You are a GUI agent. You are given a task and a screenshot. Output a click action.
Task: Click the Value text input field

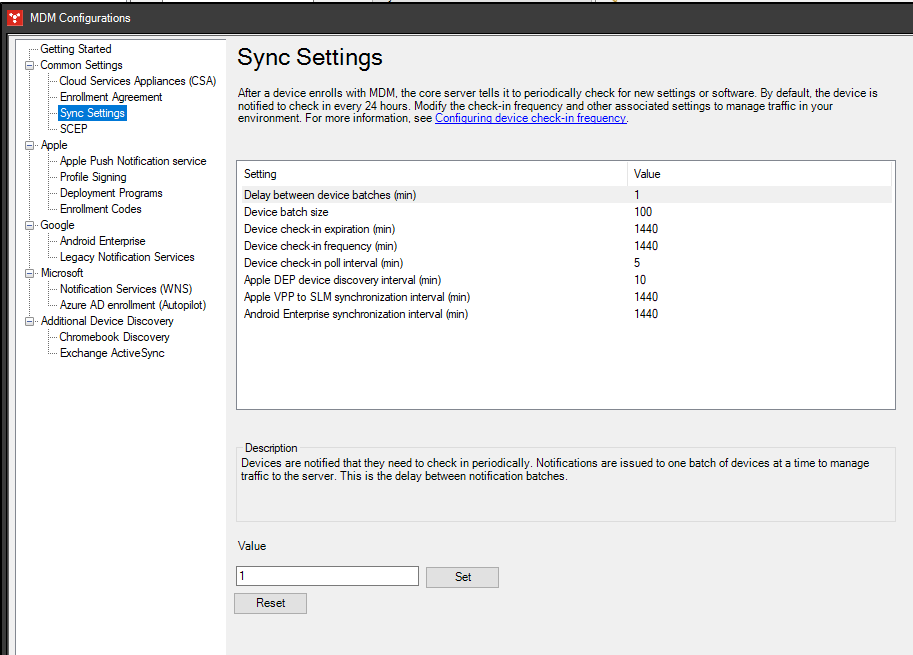(327, 576)
